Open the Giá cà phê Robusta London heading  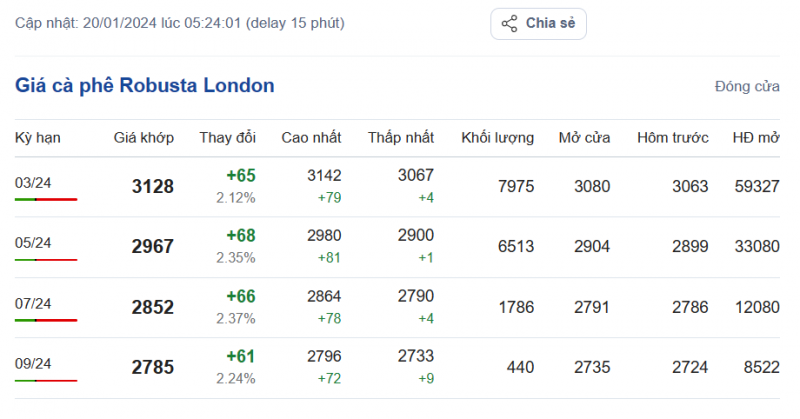[144, 86]
